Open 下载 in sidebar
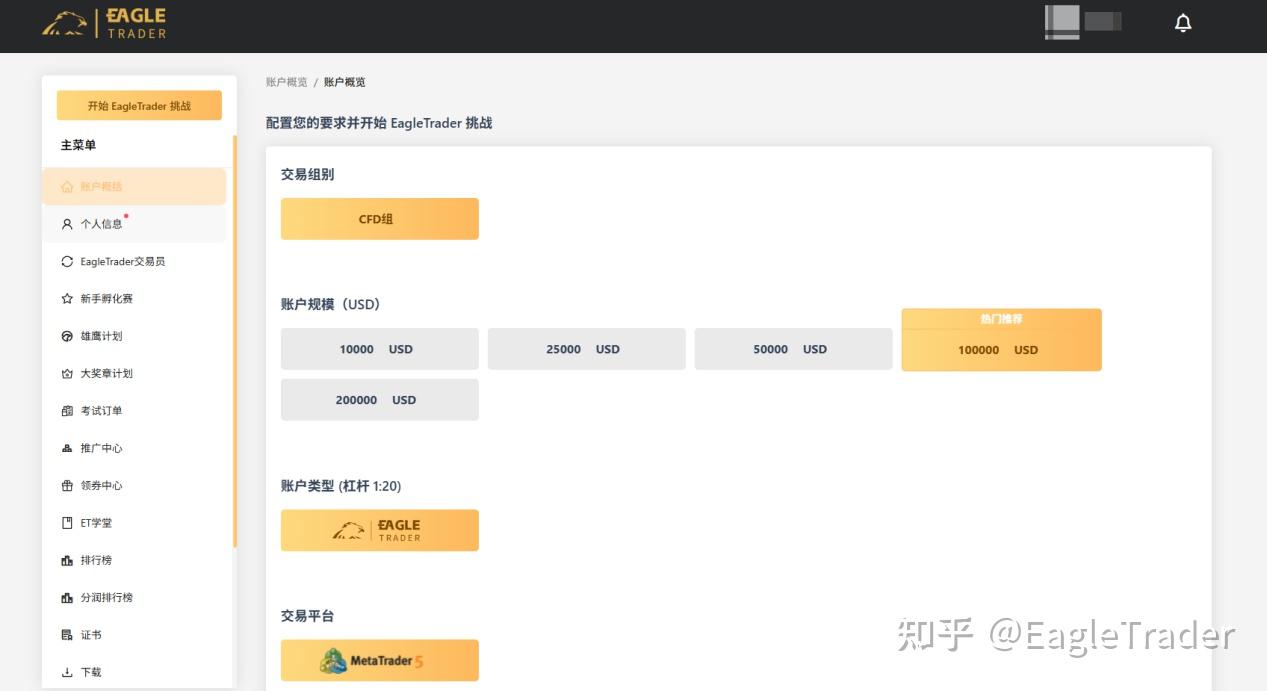Viewport: 1267px width, 691px height. (x=134, y=672)
